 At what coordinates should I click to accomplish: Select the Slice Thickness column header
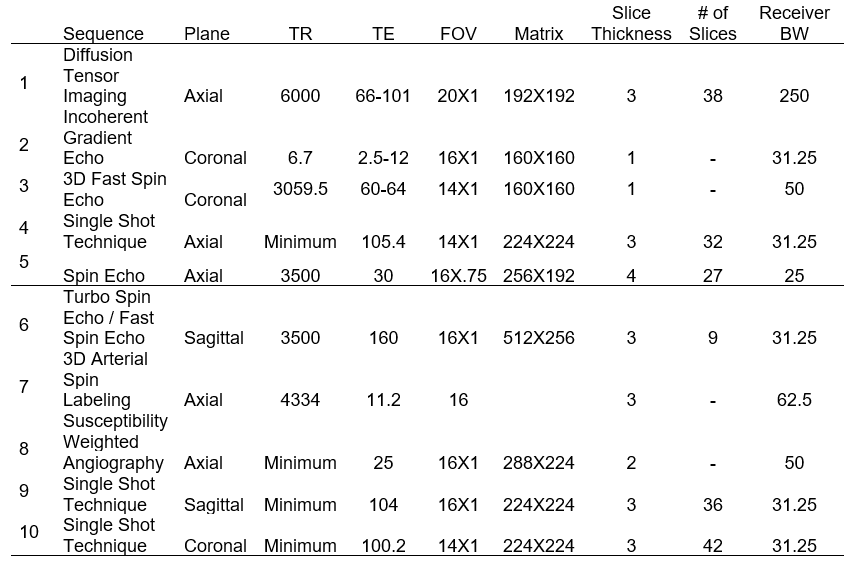click(x=631, y=24)
